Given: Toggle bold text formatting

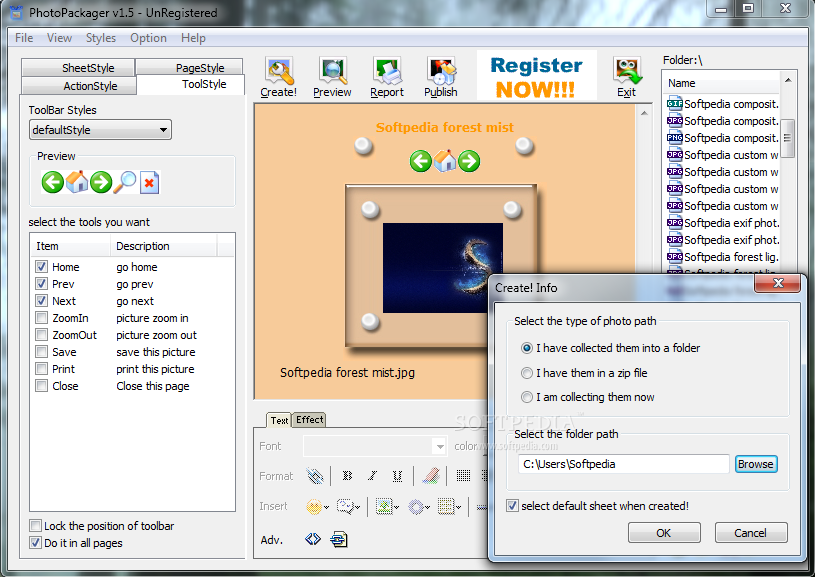Looking at the screenshot, I should click(347, 476).
